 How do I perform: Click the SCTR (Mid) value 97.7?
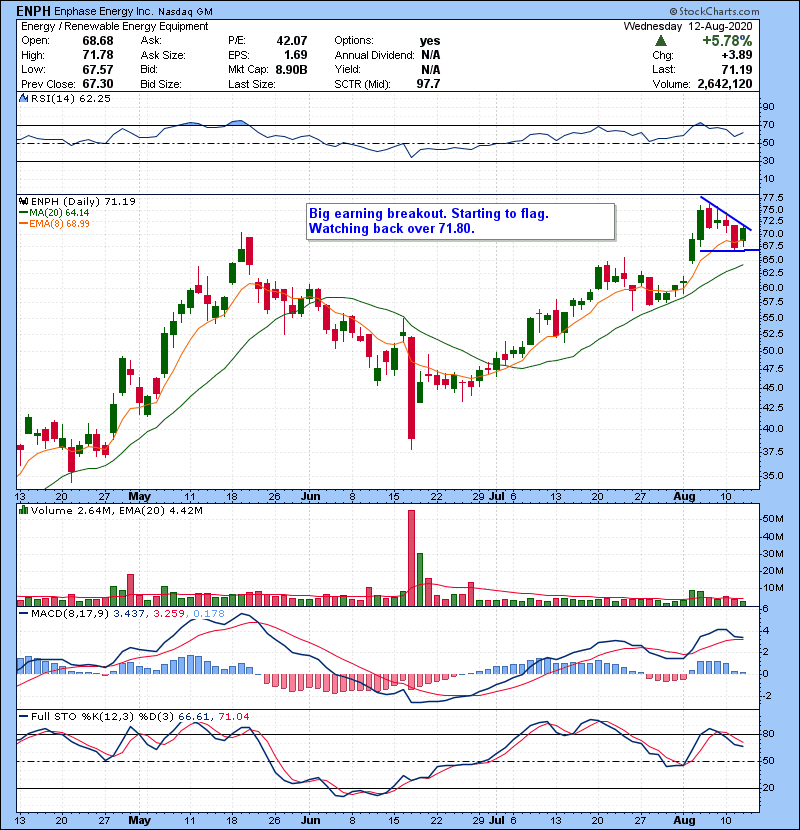pyautogui.click(x=428, y=84)
